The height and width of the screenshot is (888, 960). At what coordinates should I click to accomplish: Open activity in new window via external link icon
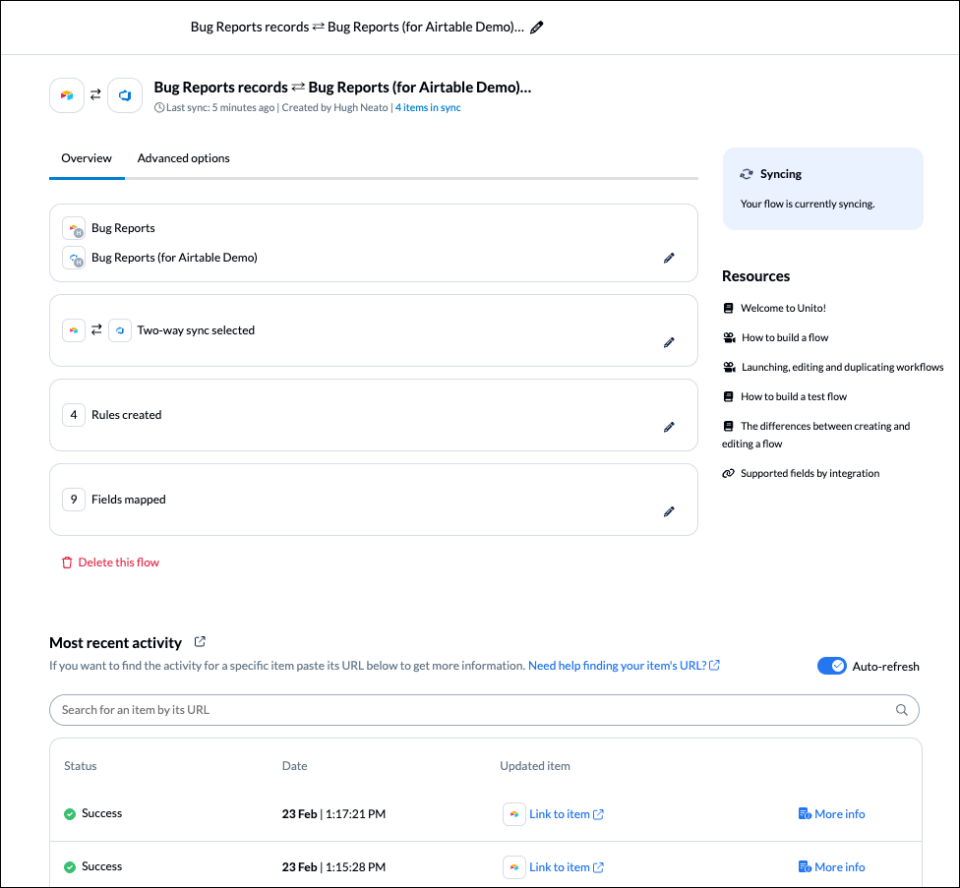pyautogui.click(x=199, y=641)
